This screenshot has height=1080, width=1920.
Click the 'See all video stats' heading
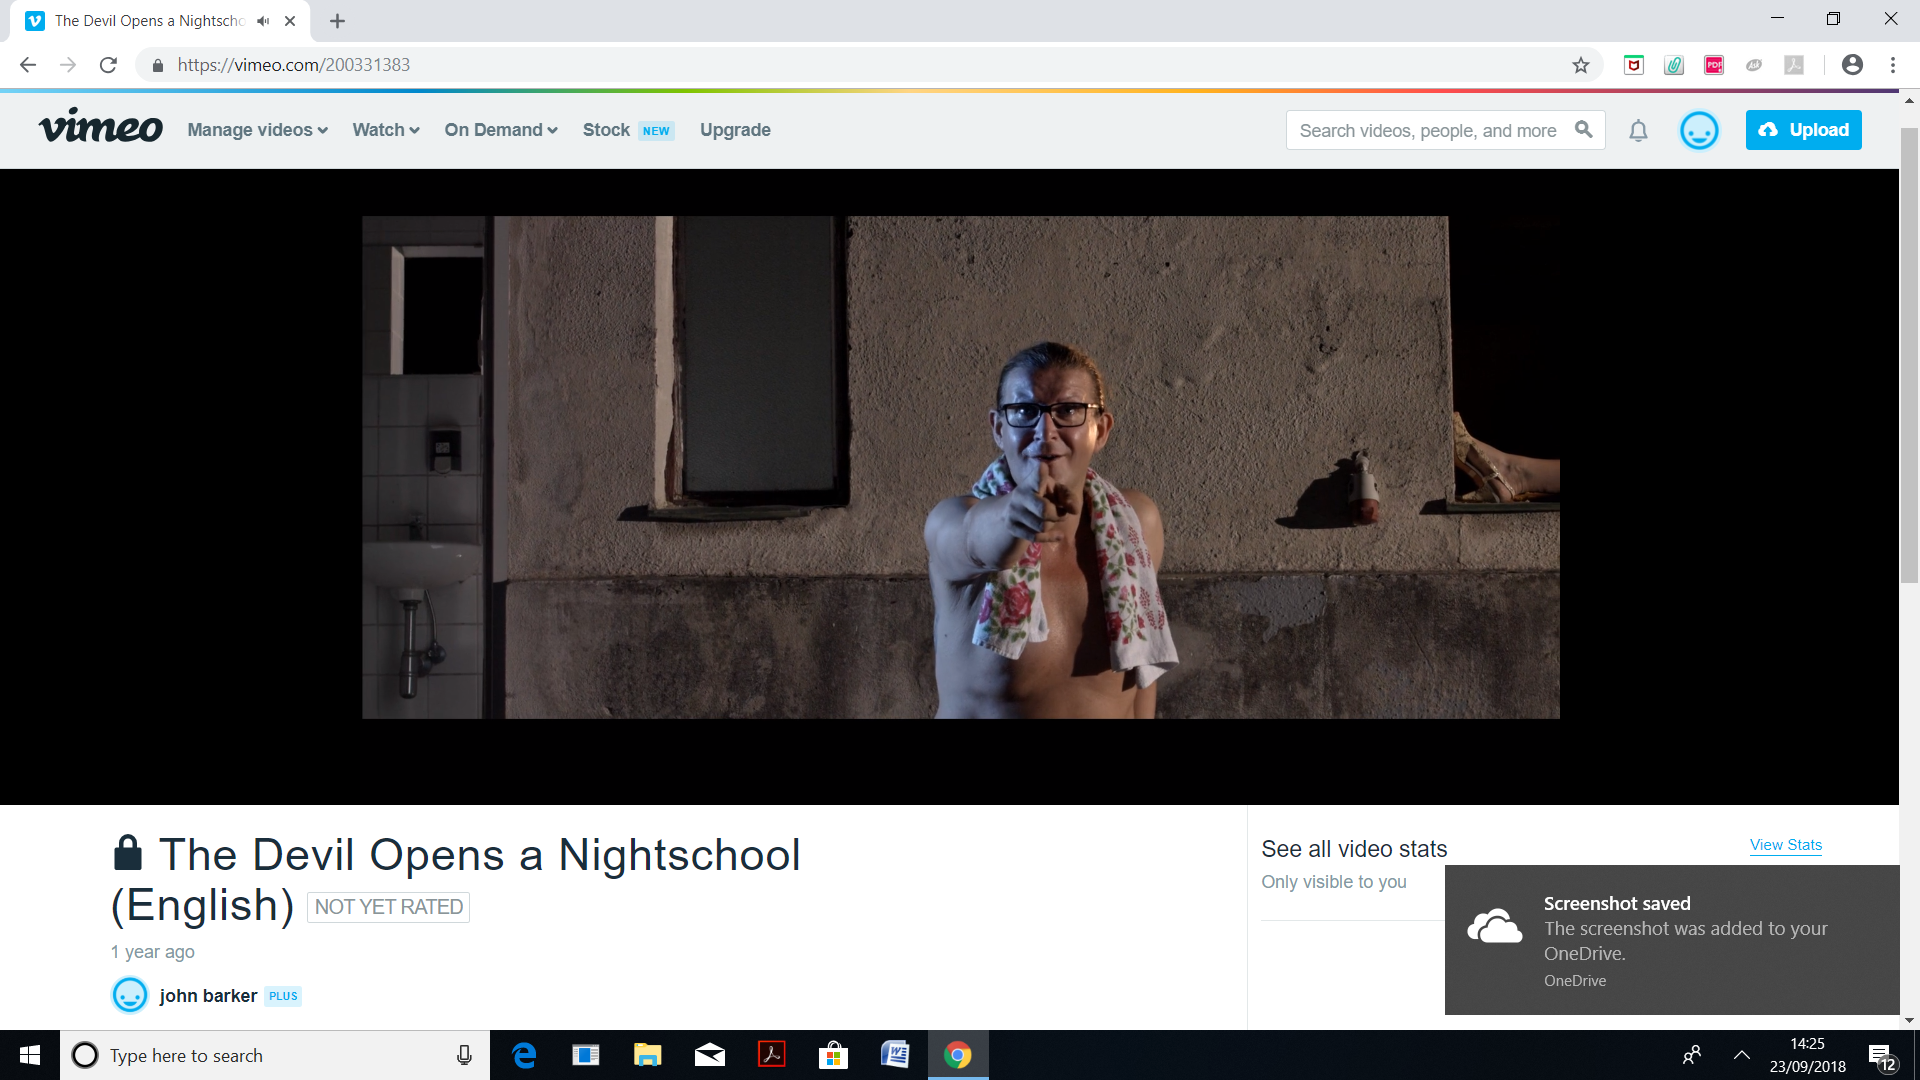[x=1354, y=849]
